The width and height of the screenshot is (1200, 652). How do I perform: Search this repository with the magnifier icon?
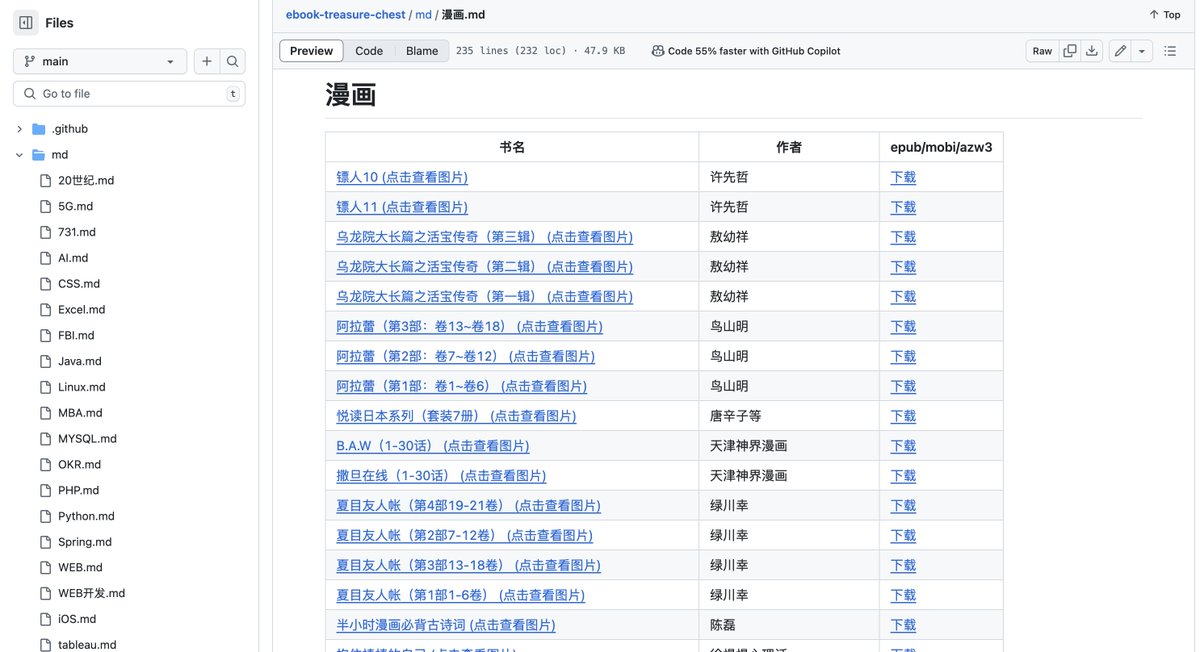pyautogui.click(x=233, y=60)
